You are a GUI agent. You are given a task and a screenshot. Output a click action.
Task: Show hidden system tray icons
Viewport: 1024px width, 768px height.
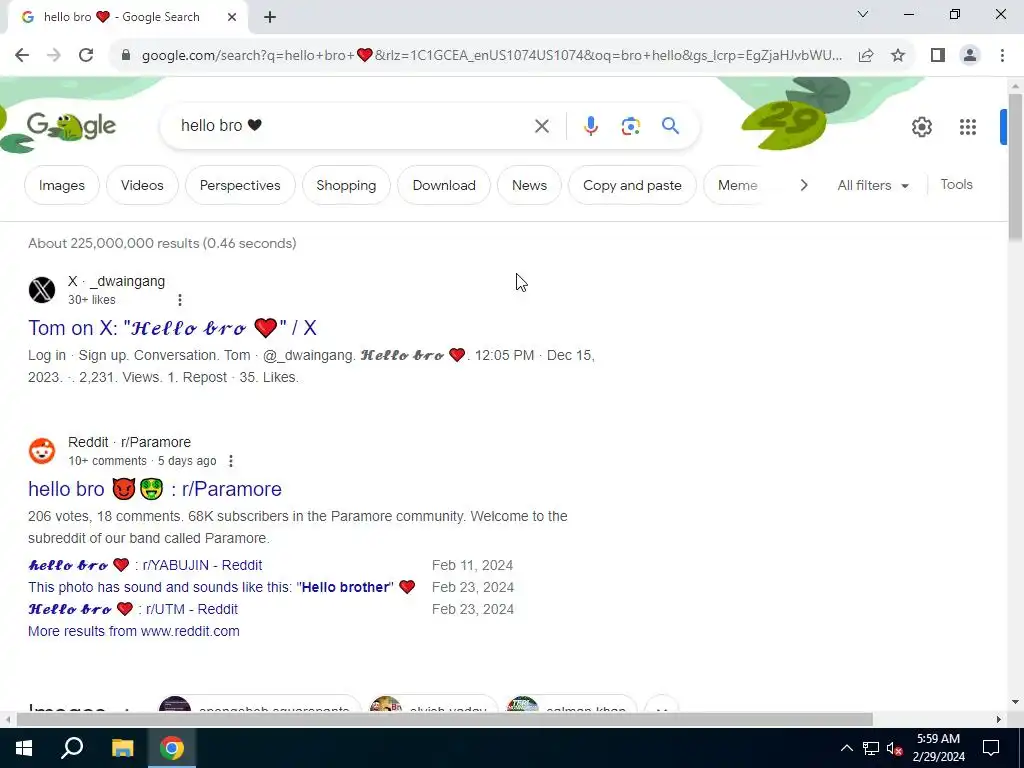click(846, 748)
